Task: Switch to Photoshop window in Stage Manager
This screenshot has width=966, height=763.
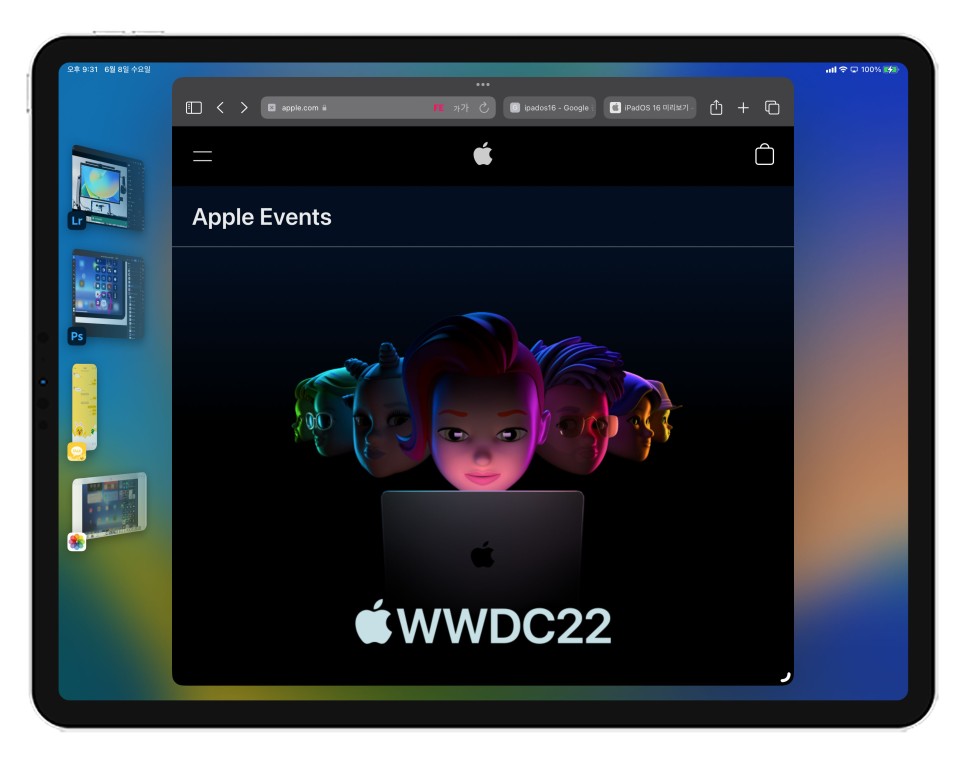Action: (x=108, y=295)
